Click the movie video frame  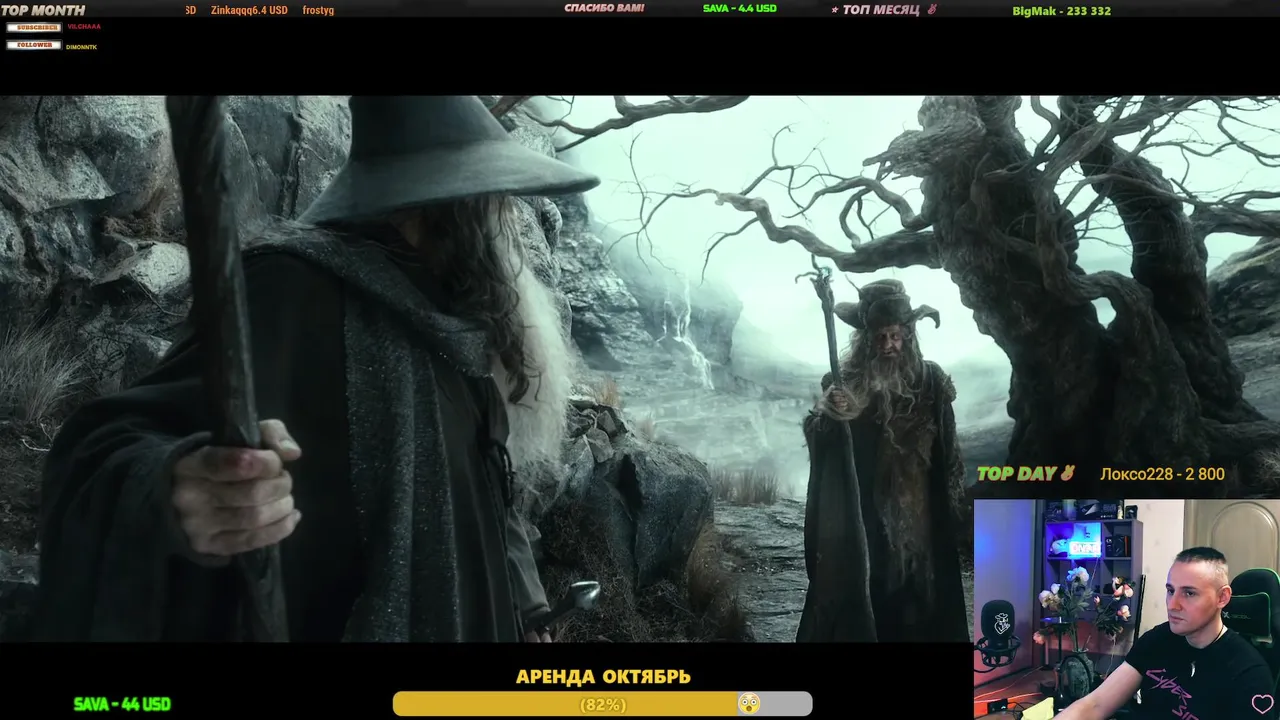point(640,368)
